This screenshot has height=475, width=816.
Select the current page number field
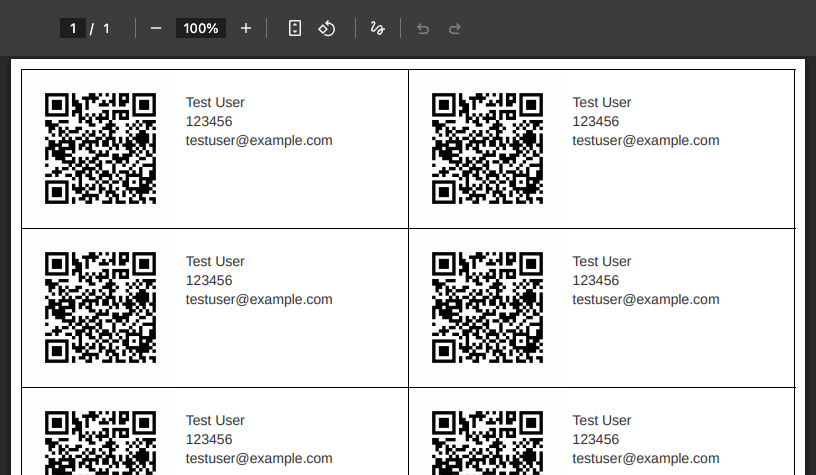72,28
